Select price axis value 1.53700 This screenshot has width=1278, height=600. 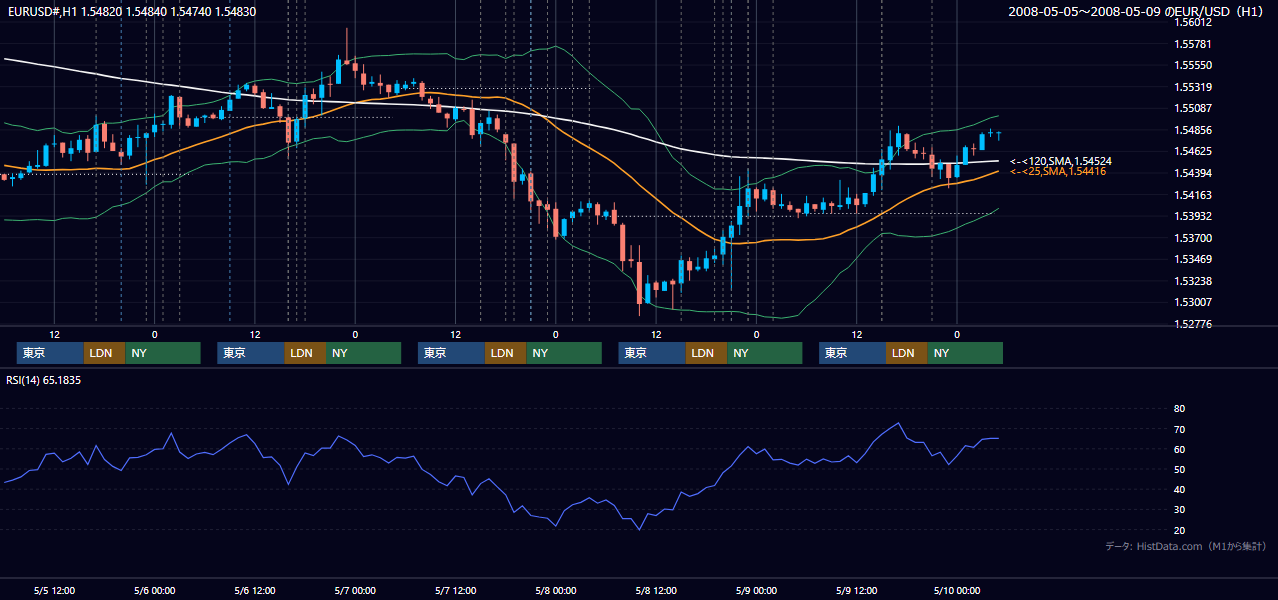[x=1193, y=238]
